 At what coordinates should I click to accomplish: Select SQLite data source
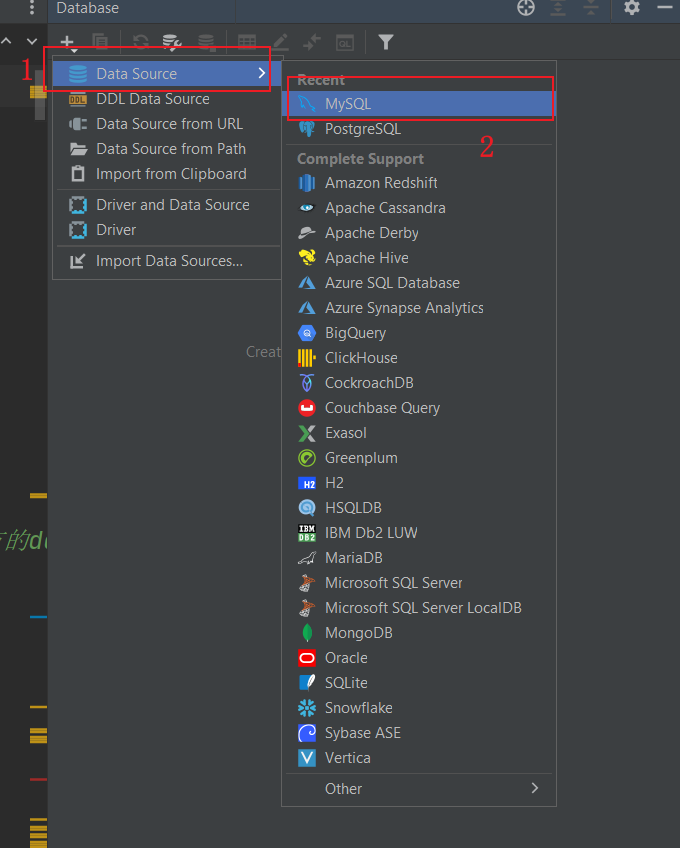tap(419, 683)
